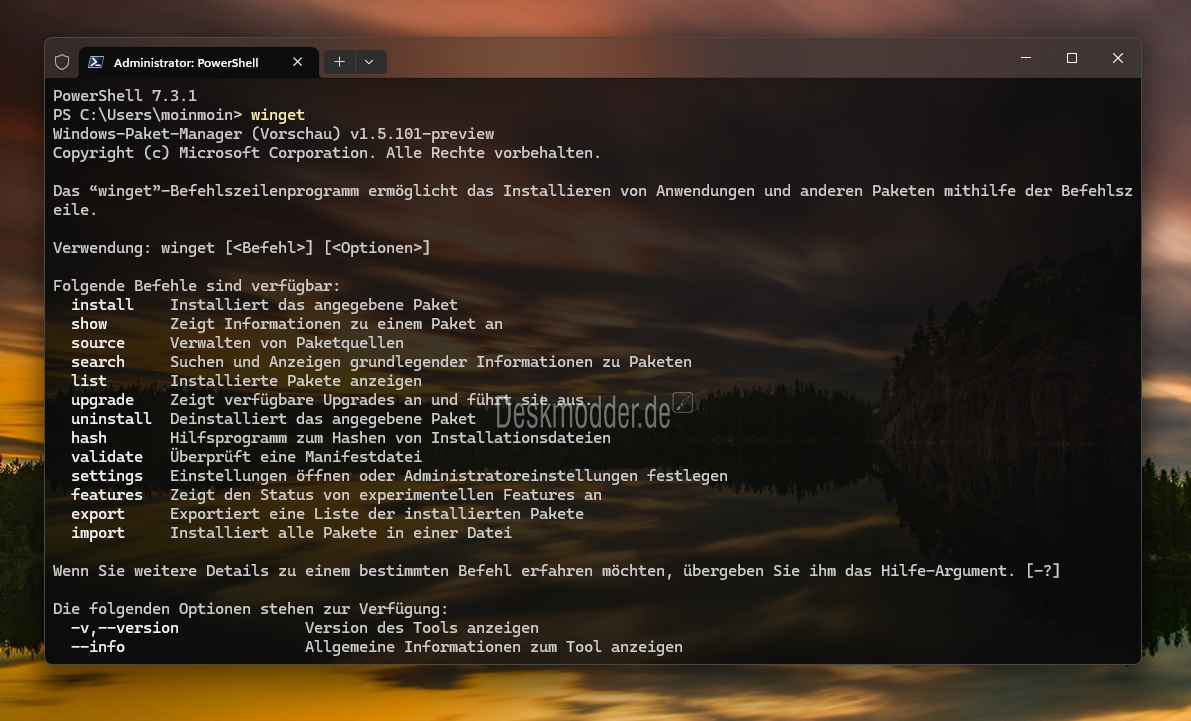The image size is (1191, 721).
Task: Click 'Installiert alle Pakete in einer Datei'
Action: click(341, 533)
